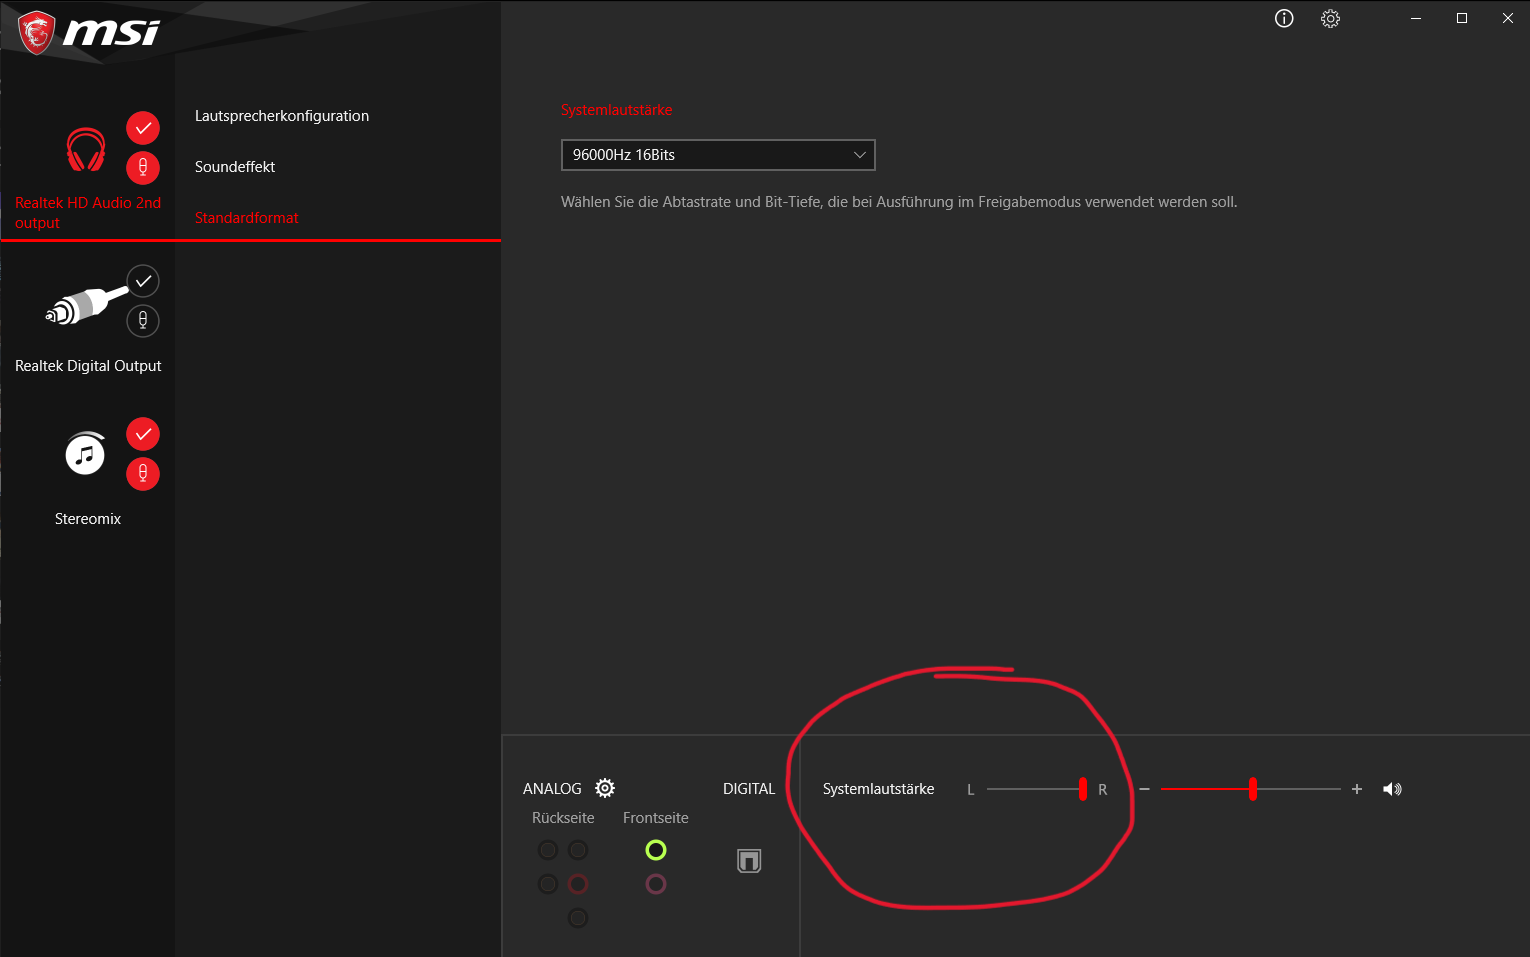
Task: Click the red Systemlautstärke heading
Action: click(x=616, y=110)
